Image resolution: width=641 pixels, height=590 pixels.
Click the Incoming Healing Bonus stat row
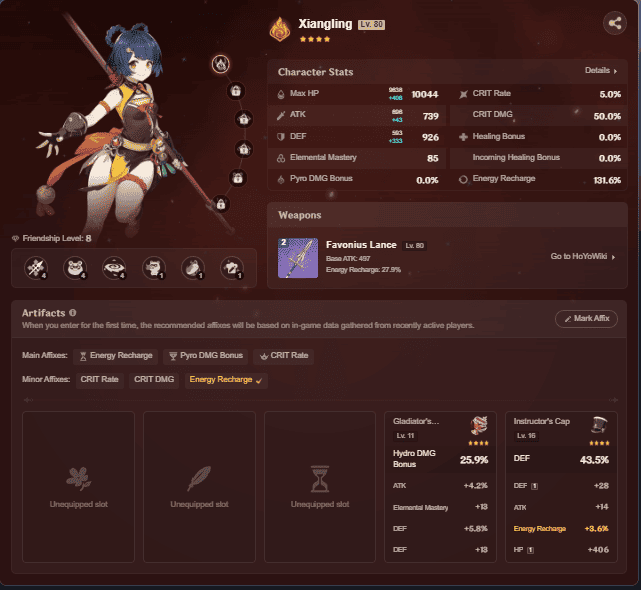click(x=538, y=158)
